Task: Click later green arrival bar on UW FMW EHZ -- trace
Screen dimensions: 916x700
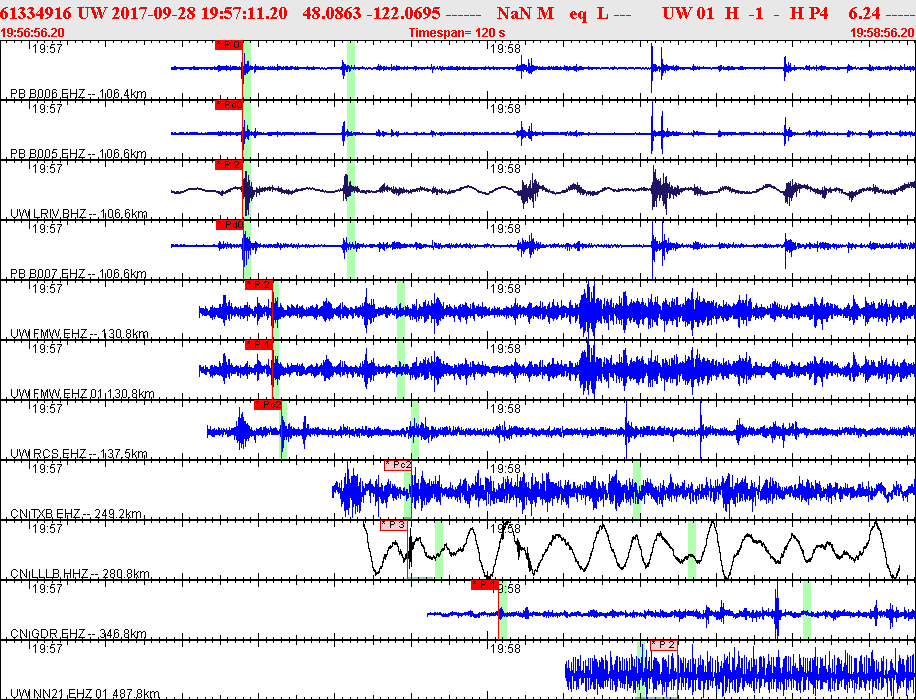Action: 401,310
